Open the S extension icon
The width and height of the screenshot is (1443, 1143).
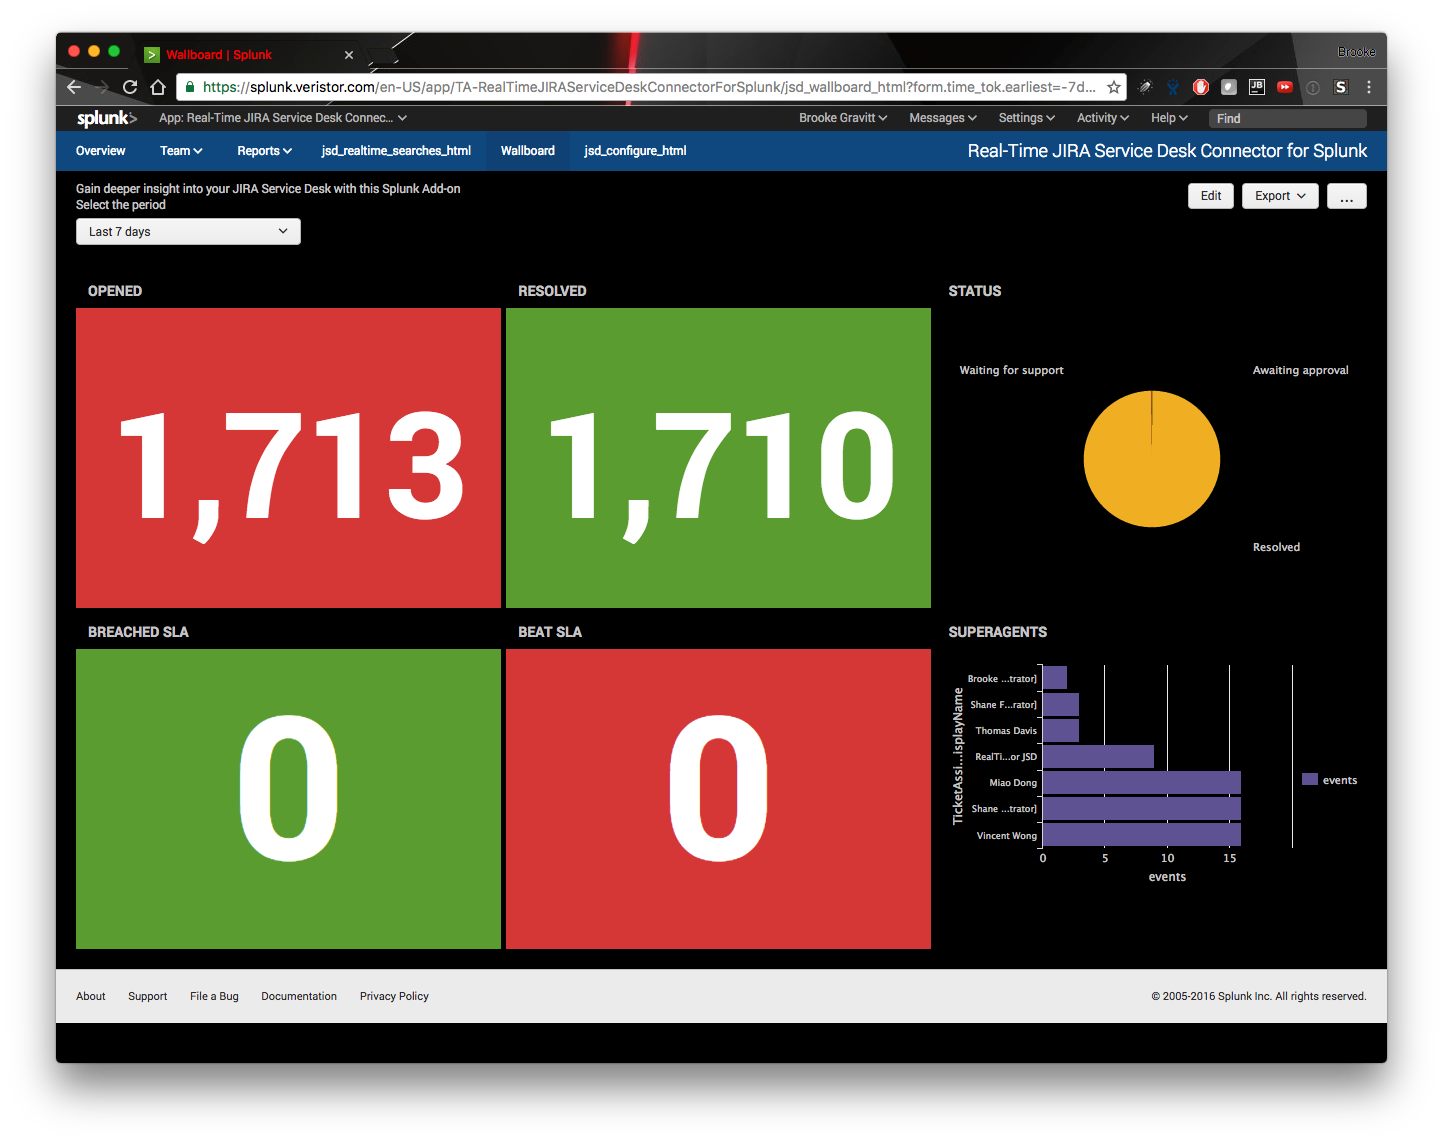point(1341,87)
